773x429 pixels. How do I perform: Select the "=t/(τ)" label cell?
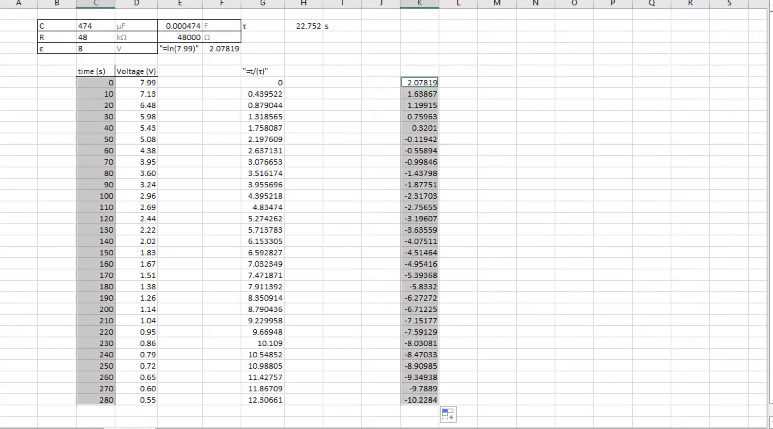click(262, 71)
